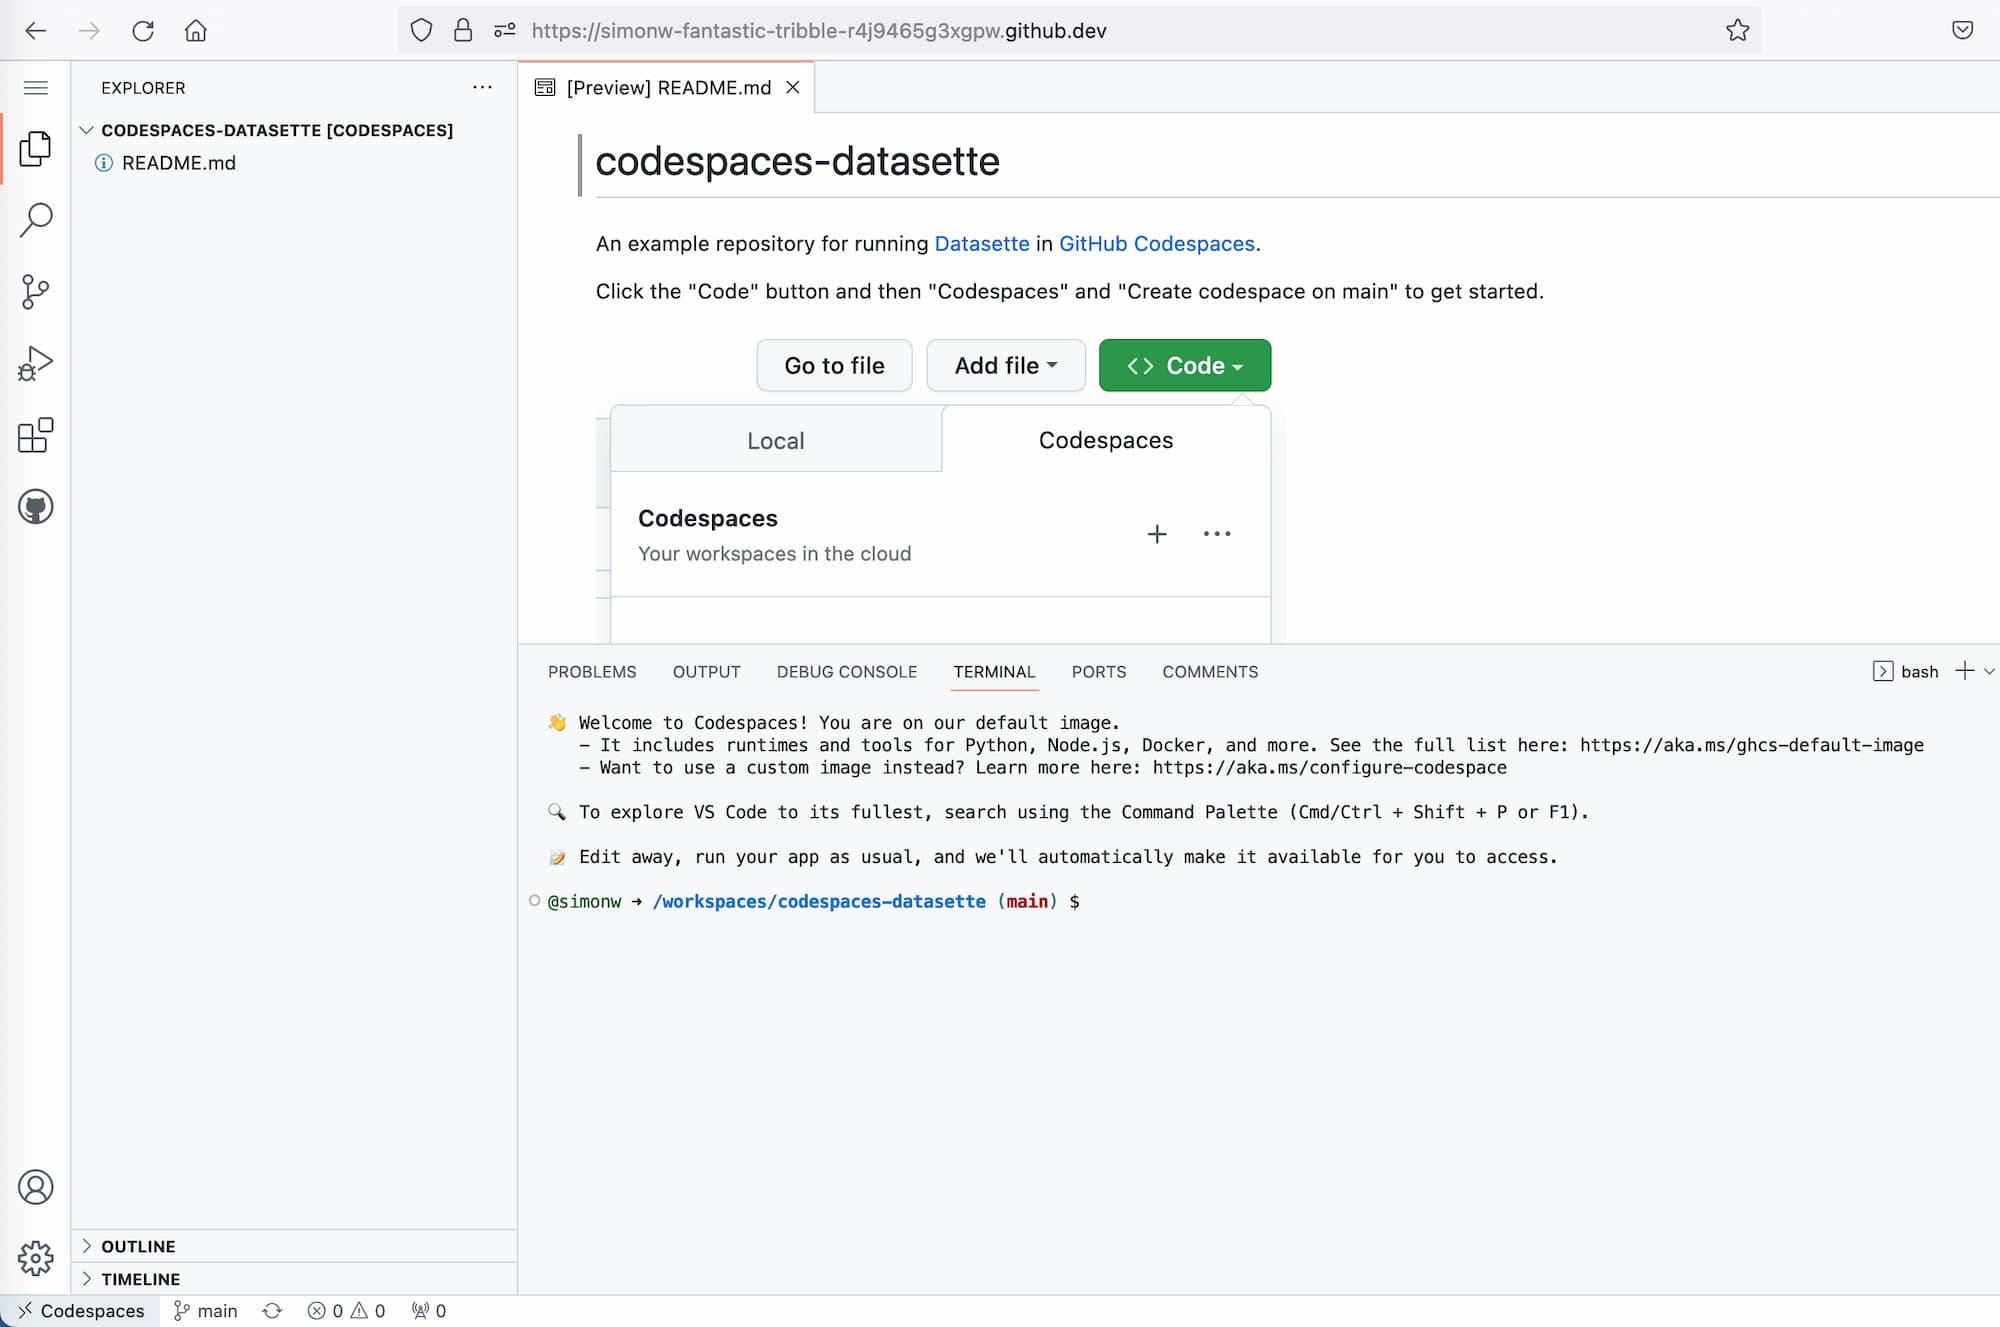The height and width of the screenshot is (1327, 2000).
Task: Follow the GitHub Codespaces link
Action: [1156, 244]
